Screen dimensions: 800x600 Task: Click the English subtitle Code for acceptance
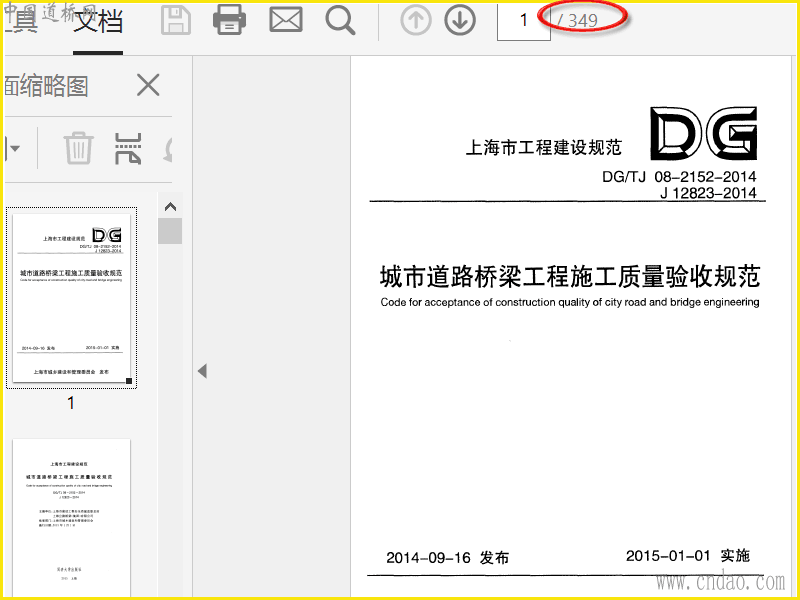tap(570, 302)
